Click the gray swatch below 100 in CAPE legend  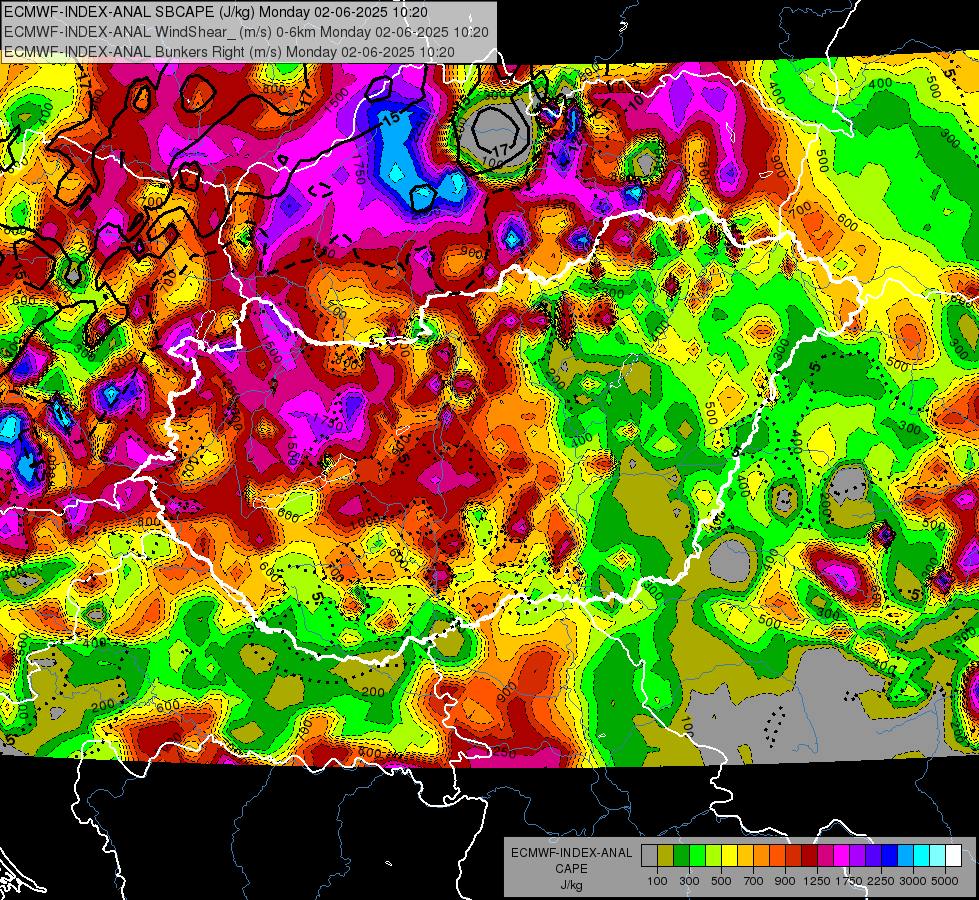click(x=649, y=856)
